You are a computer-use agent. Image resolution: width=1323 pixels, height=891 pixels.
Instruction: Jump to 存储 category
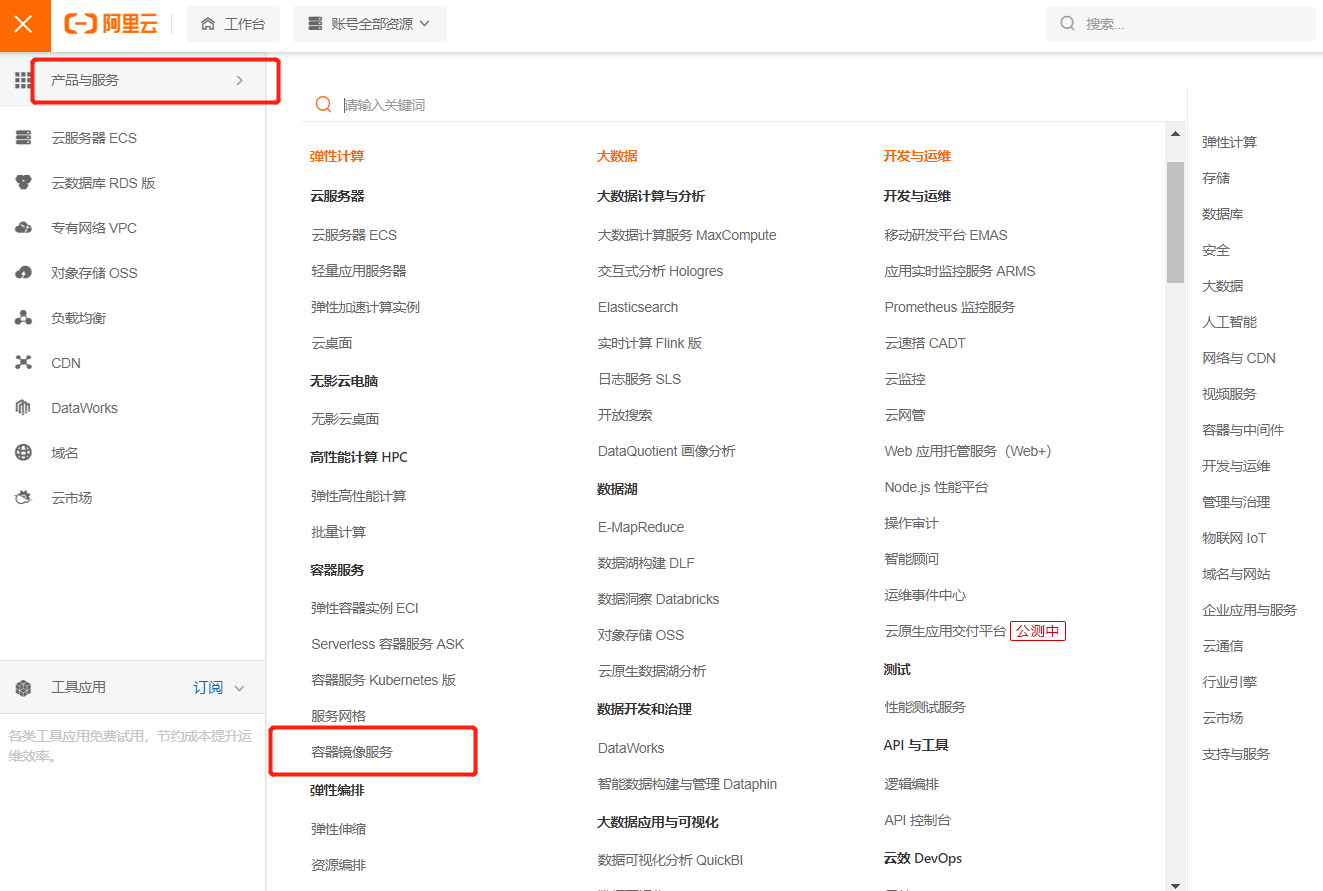point(1216,178)
